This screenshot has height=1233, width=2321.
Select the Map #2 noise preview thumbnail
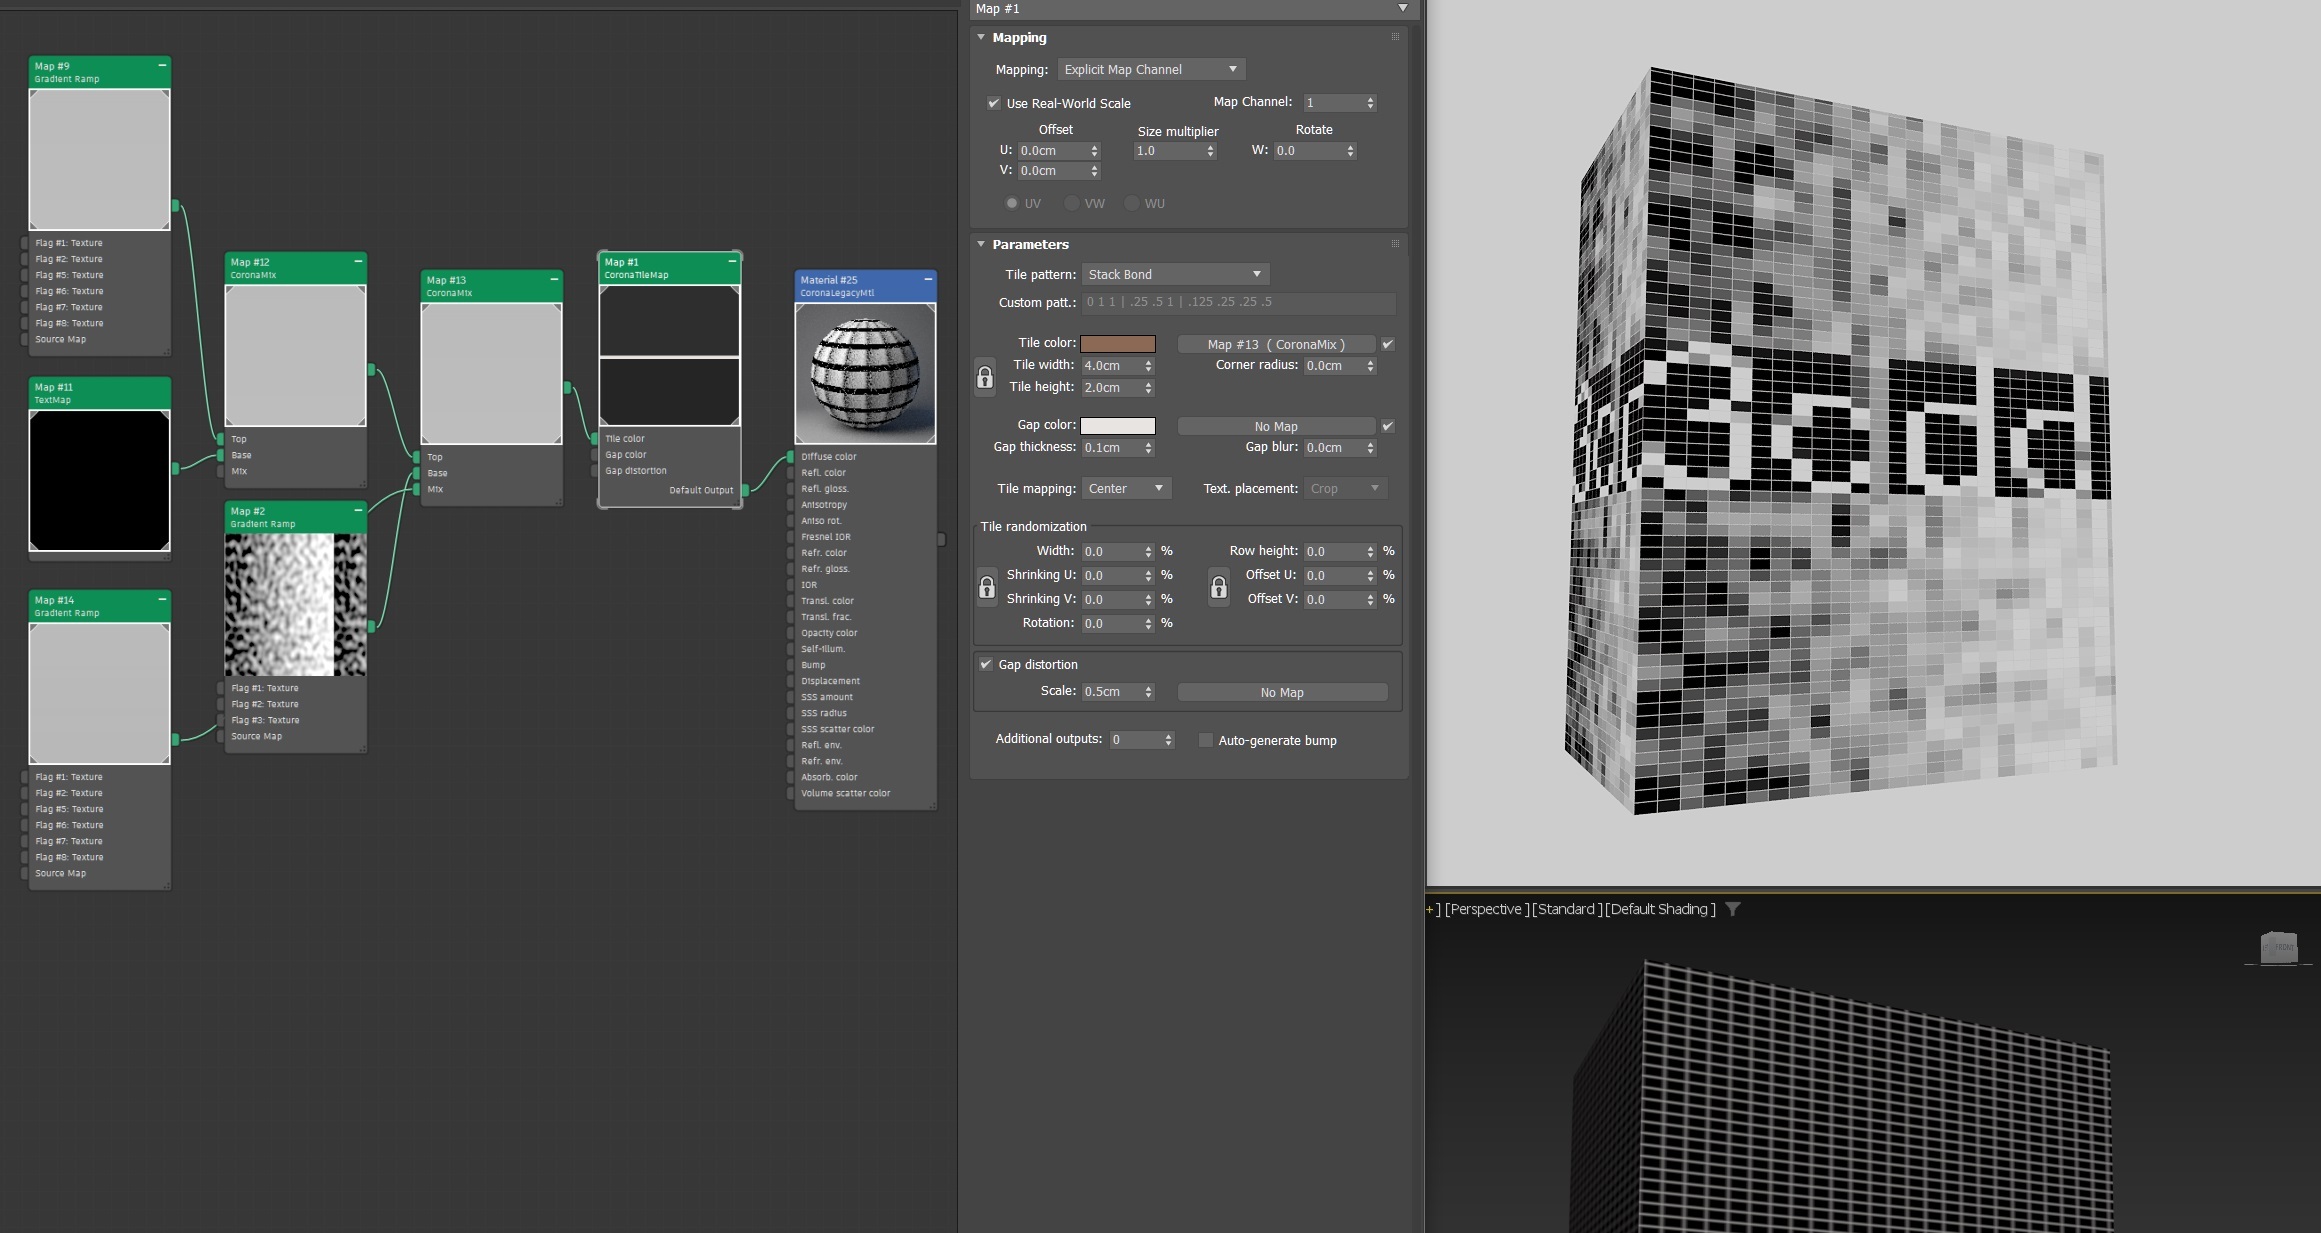(295, 604)
